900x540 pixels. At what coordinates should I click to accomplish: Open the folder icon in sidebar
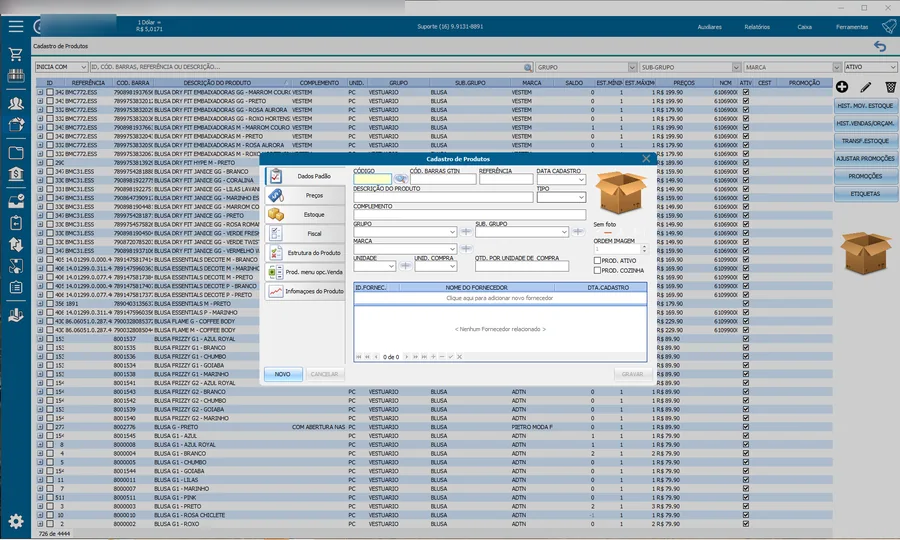[x=16, y=152]
